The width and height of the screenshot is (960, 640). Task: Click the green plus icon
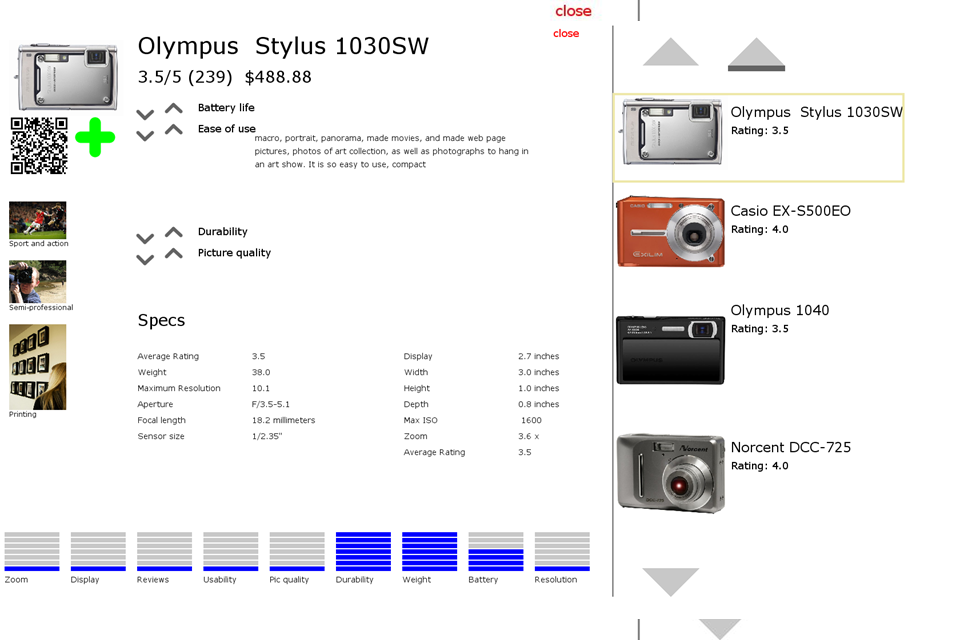95,138
